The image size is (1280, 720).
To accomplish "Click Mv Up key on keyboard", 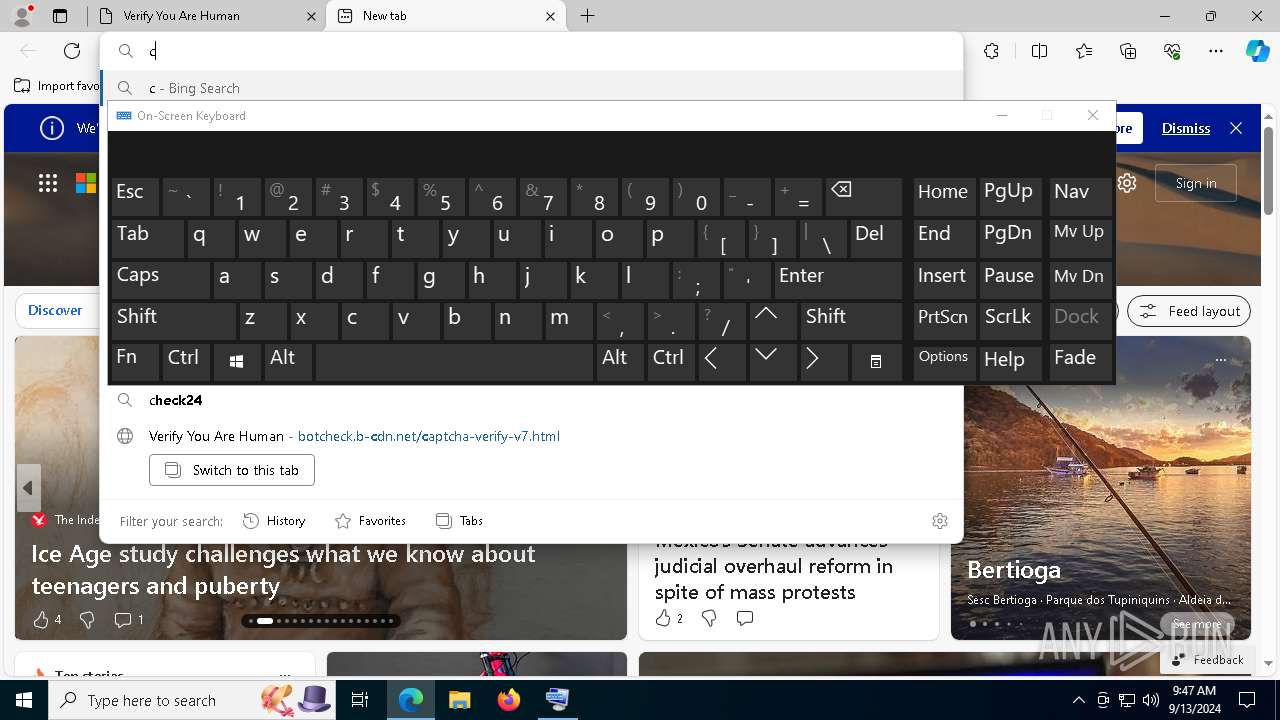I will 1079,237.
